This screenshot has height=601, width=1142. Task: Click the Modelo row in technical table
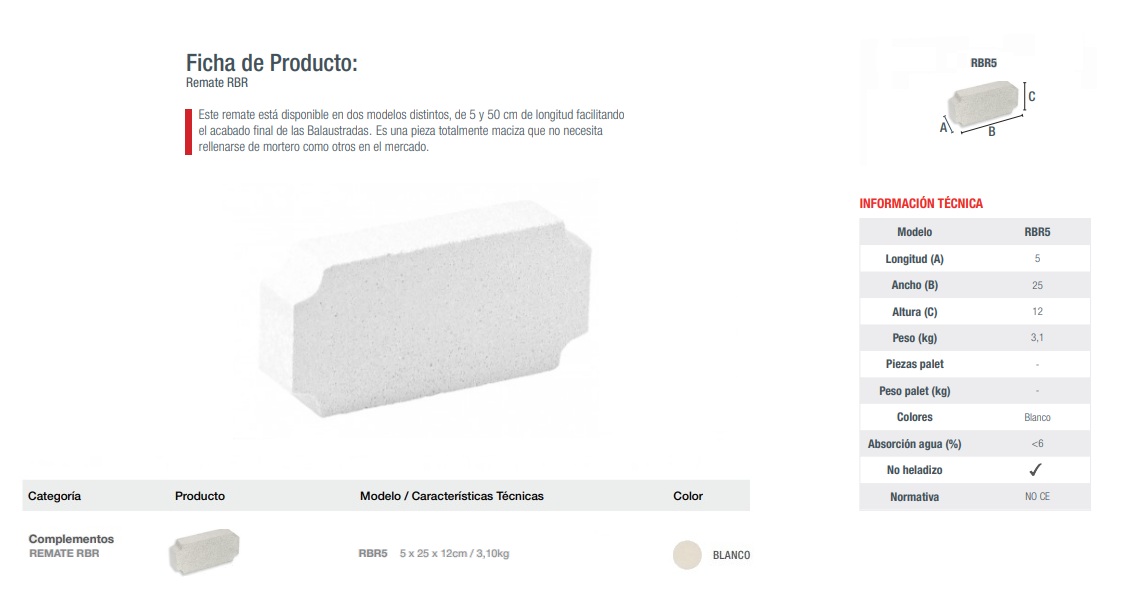(x=974, y=232)
